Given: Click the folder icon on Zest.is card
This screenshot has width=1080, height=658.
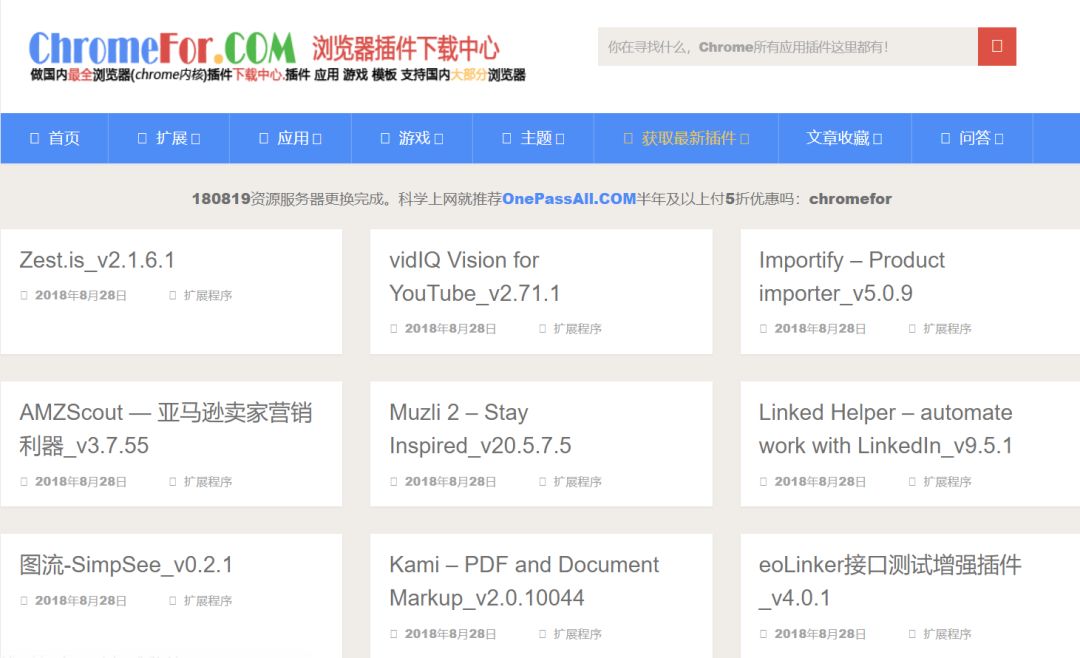Looking at the screenshot, I should (x=173, y=296).
